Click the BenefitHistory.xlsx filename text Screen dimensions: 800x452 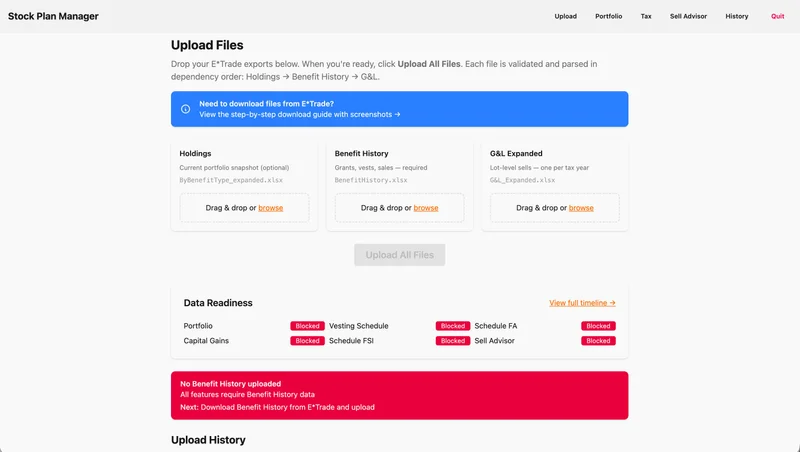[x=371, y=180]
